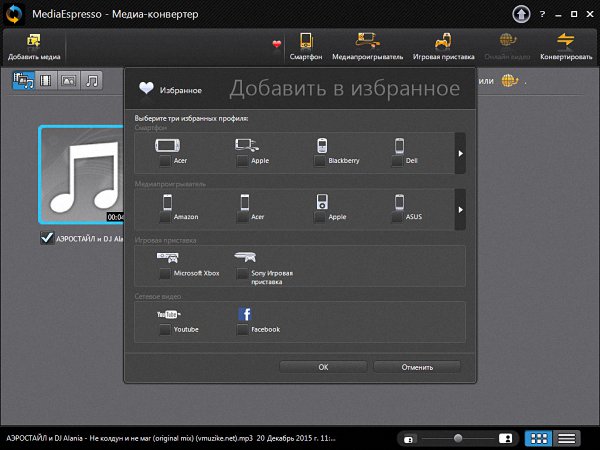This screenshot has width=600, height=450.
Task: Click the Sony console icon
Action: click(x=245, y=257)
